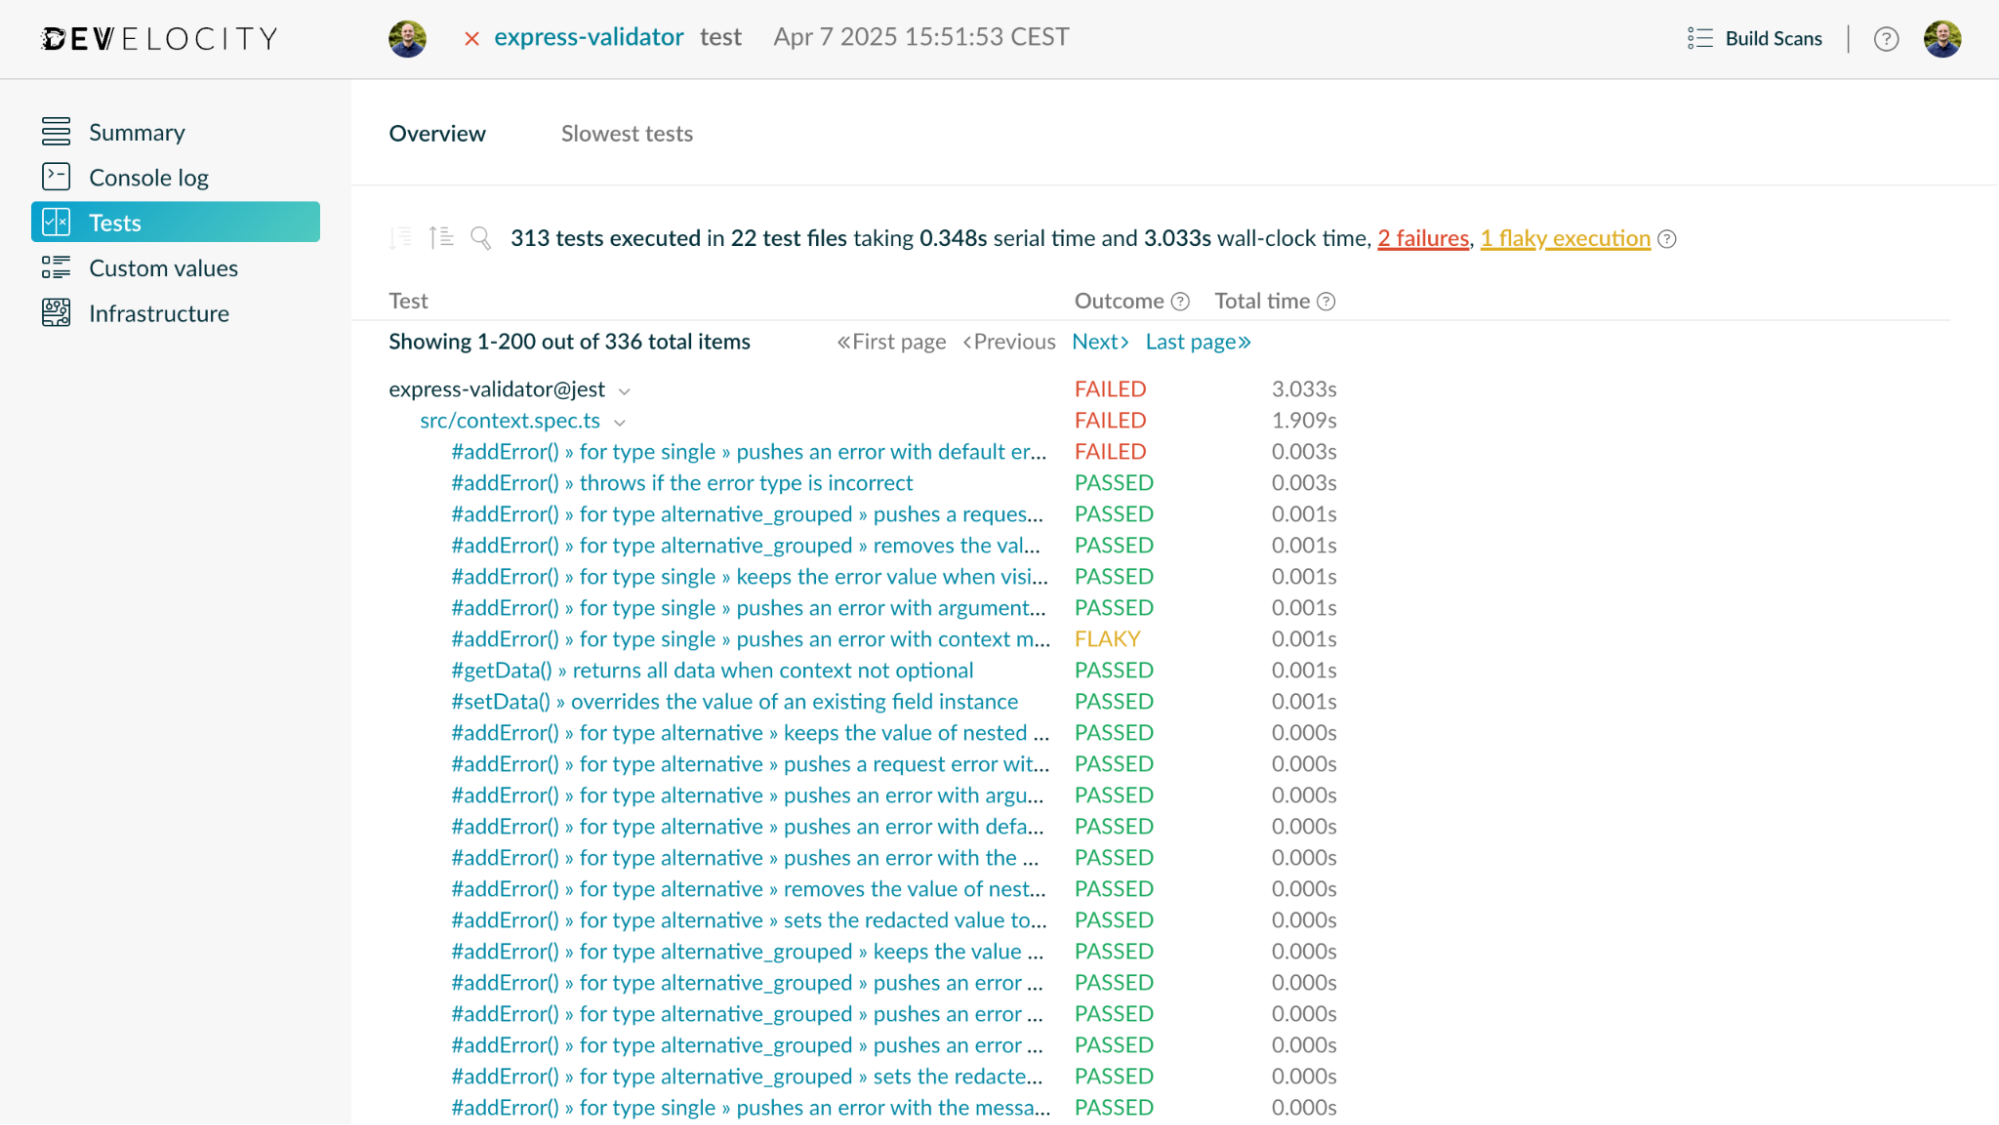Viewport: 1999px width, 1125px height.
Task: Open the 1 flaky execution link
Action: pos(1565,238)
